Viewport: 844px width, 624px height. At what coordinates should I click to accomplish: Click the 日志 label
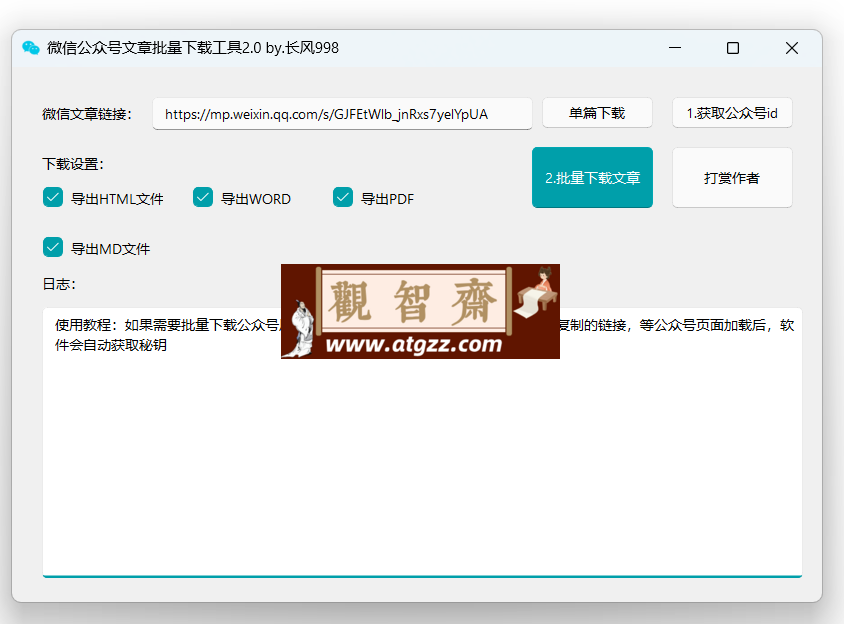(x=59, y=284)
